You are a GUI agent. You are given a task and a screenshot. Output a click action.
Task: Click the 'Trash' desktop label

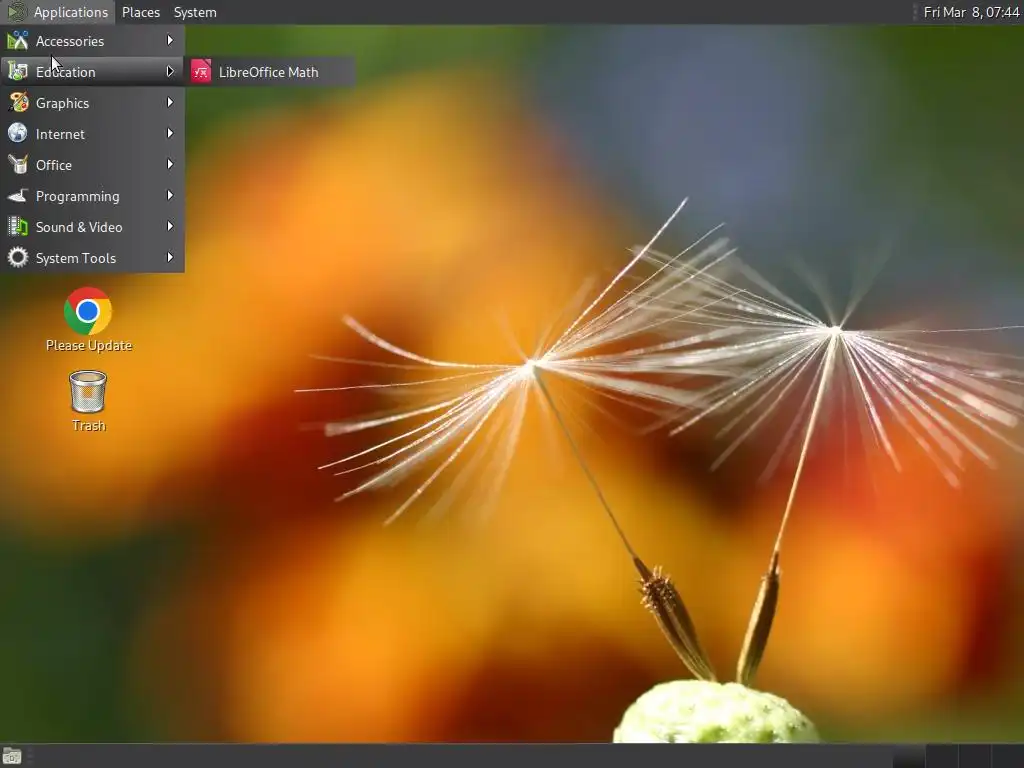89,426
